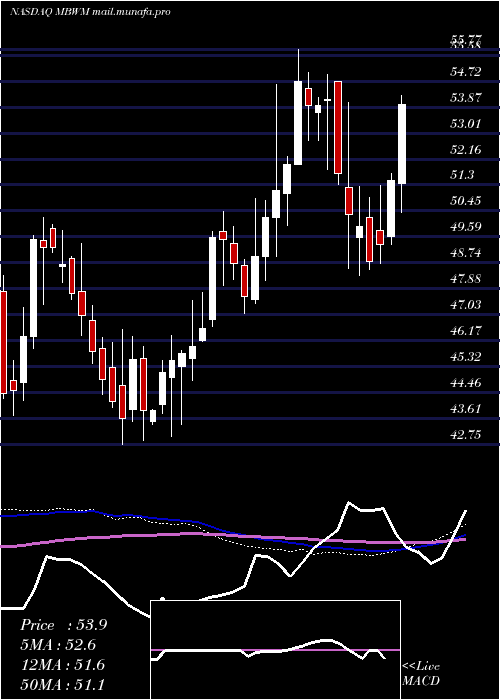500x700 pixels.
Task: Click the 52.16 price axis label
Action: pos(466,149)
